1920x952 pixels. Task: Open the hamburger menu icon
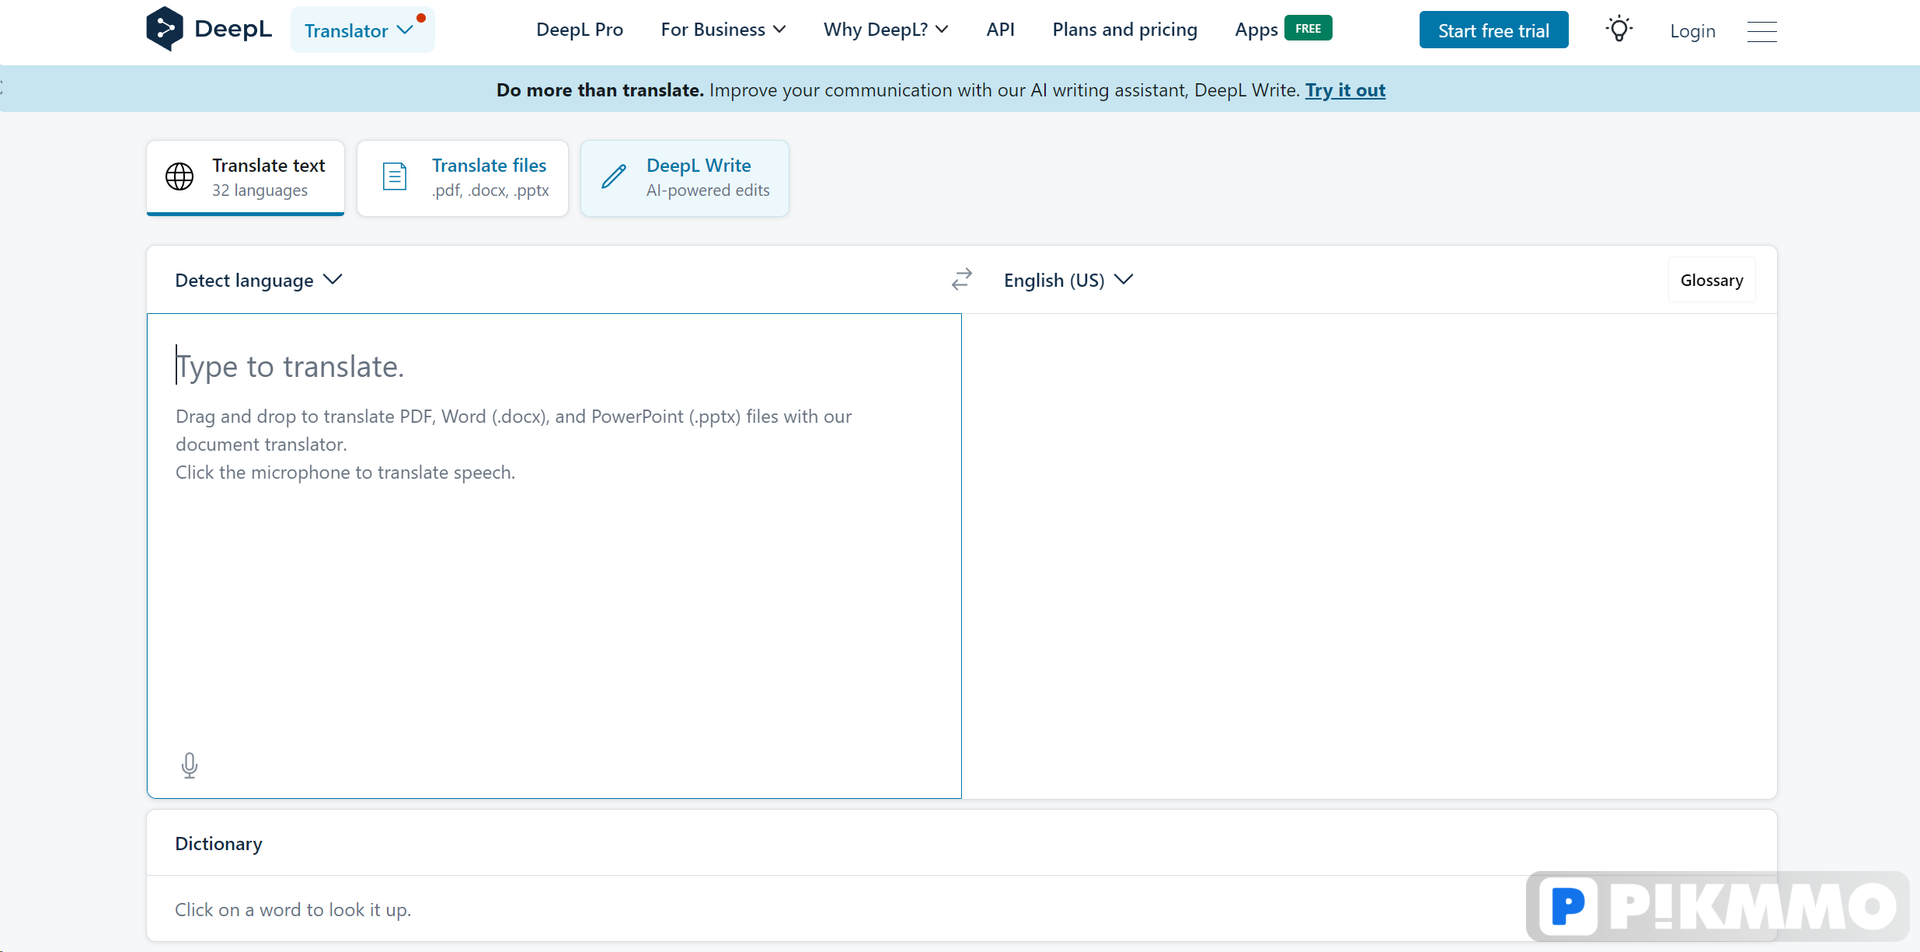(x=1761, y=31)
